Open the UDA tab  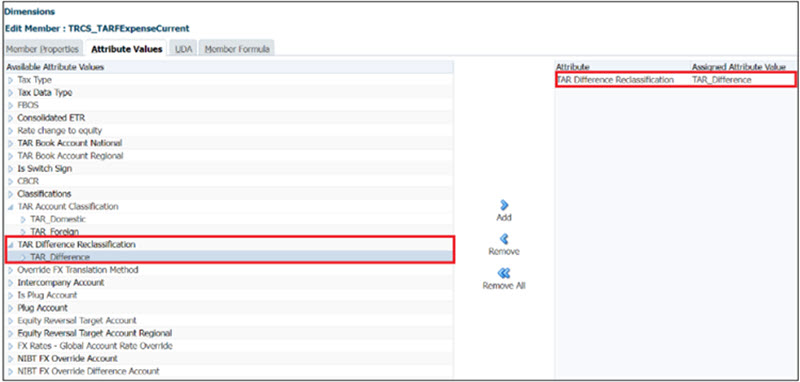[x=183, y=49]
